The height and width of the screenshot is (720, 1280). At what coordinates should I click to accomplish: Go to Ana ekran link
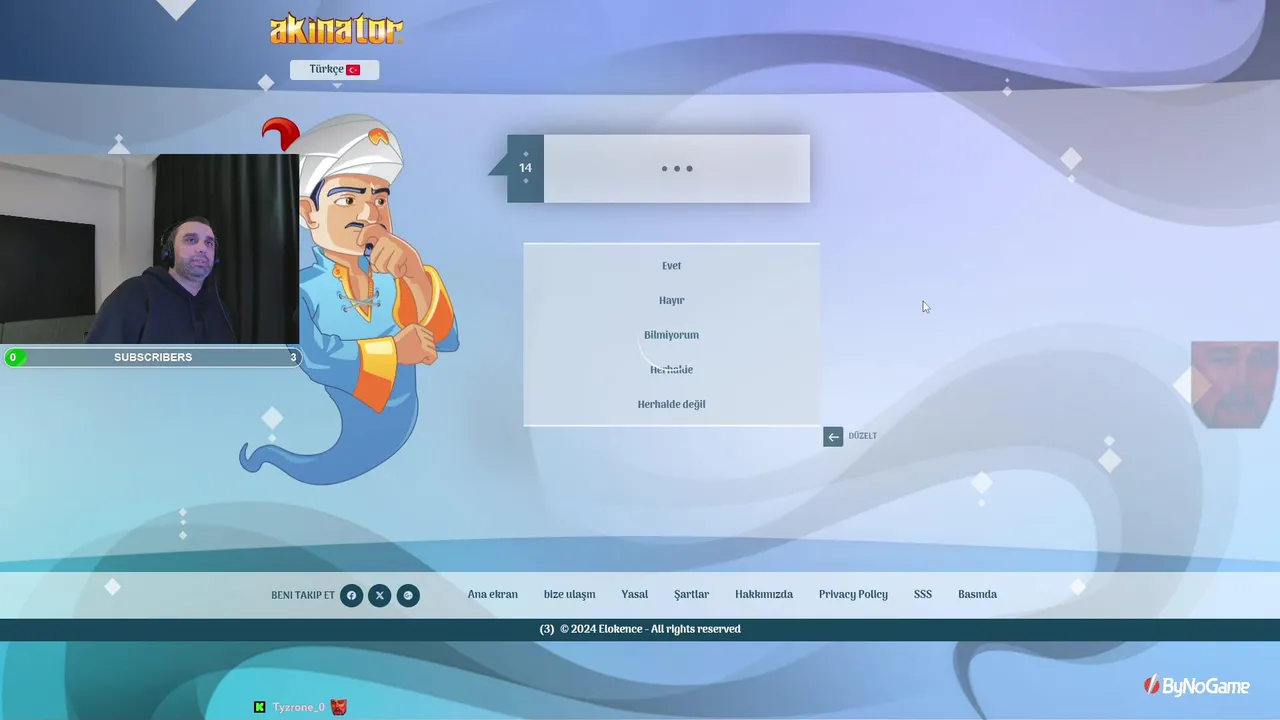pos(492,594)
